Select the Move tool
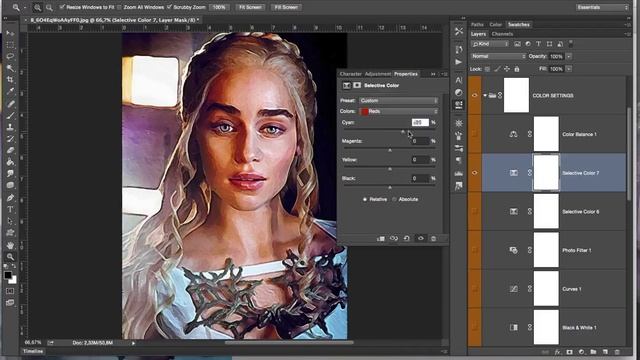 (11, 33)
